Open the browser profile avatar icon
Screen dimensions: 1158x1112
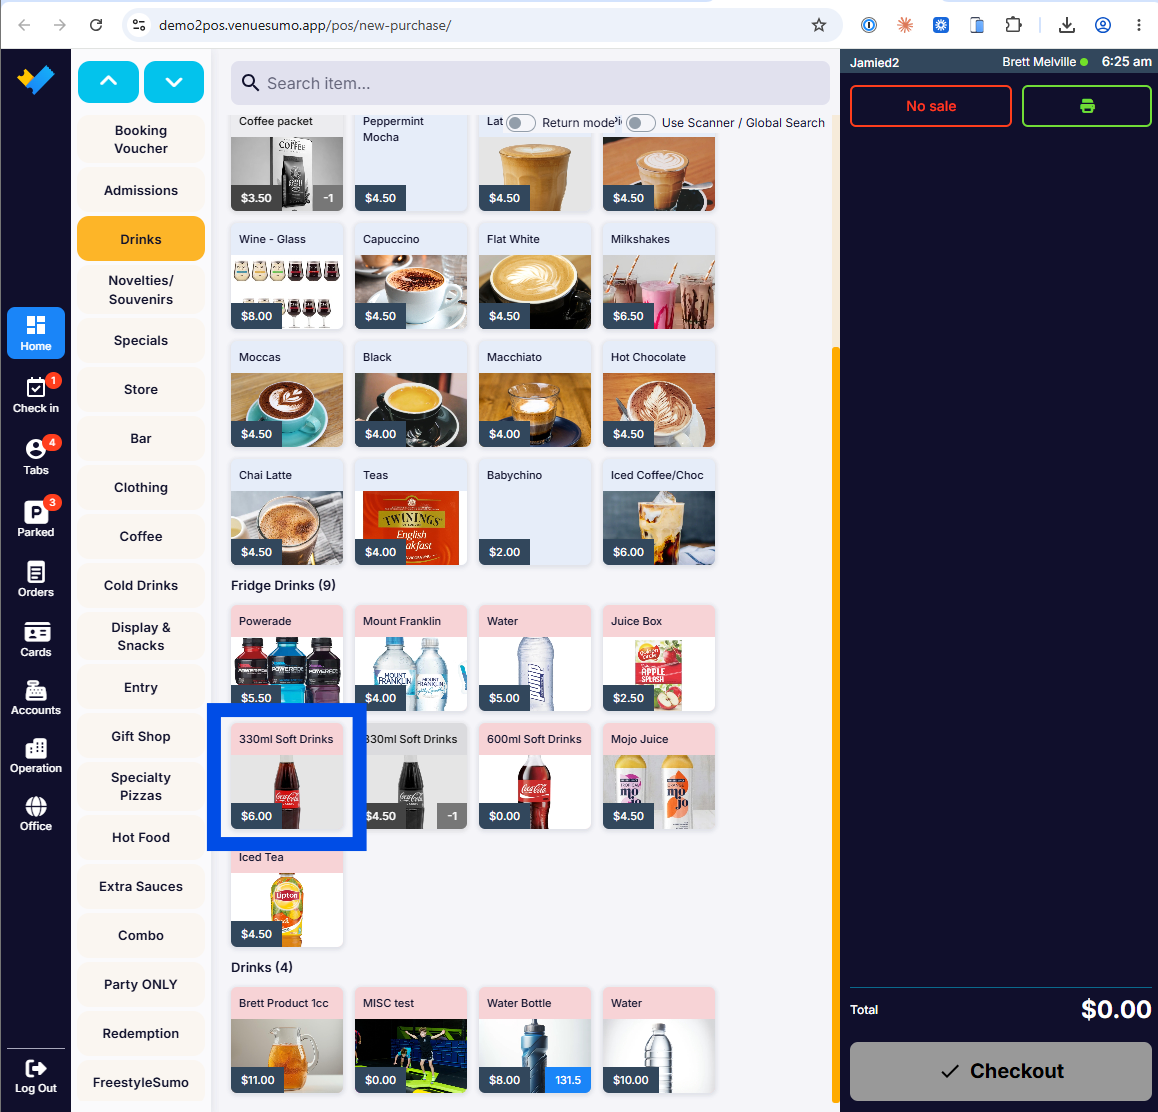click(x=1103, y=25)
